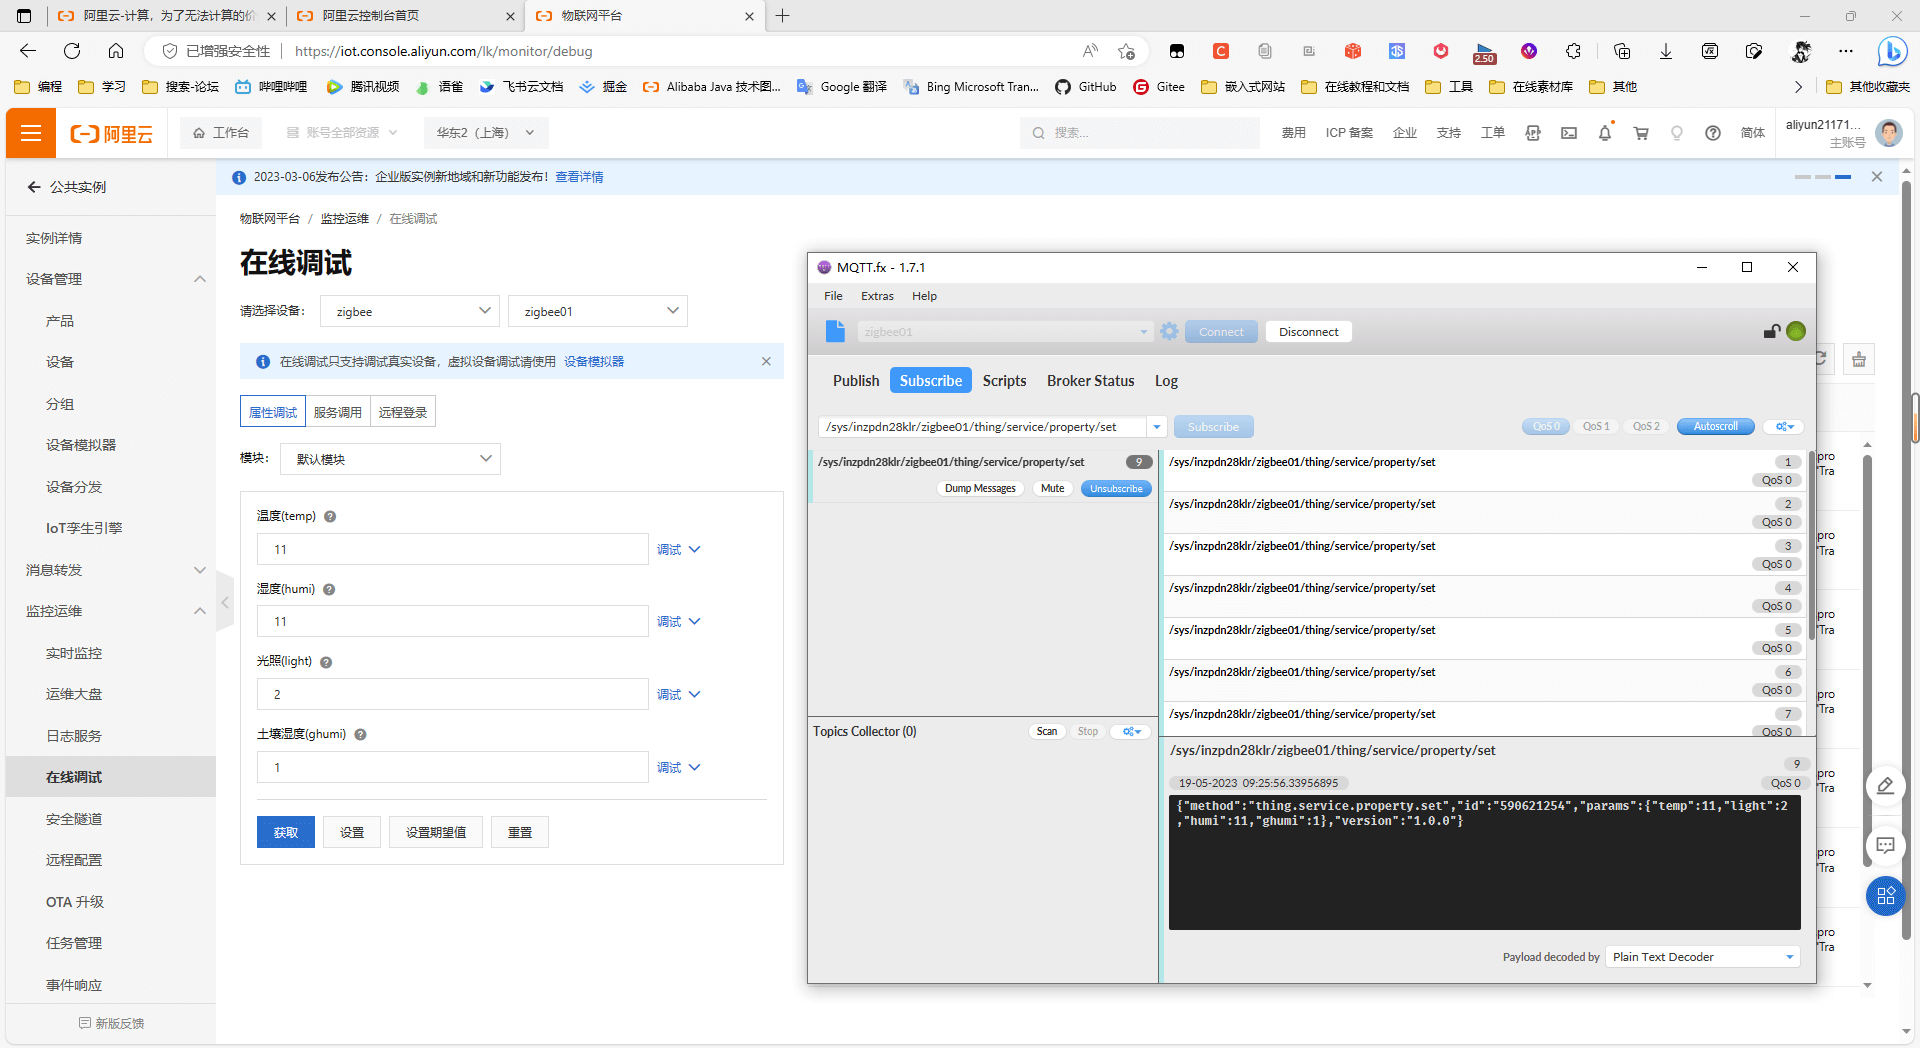Screen dimensions: 1920x1048
Task: Open MQTT.fx topic dropdown arrow
Action: pyautogui.click(x=1156, y=427)
